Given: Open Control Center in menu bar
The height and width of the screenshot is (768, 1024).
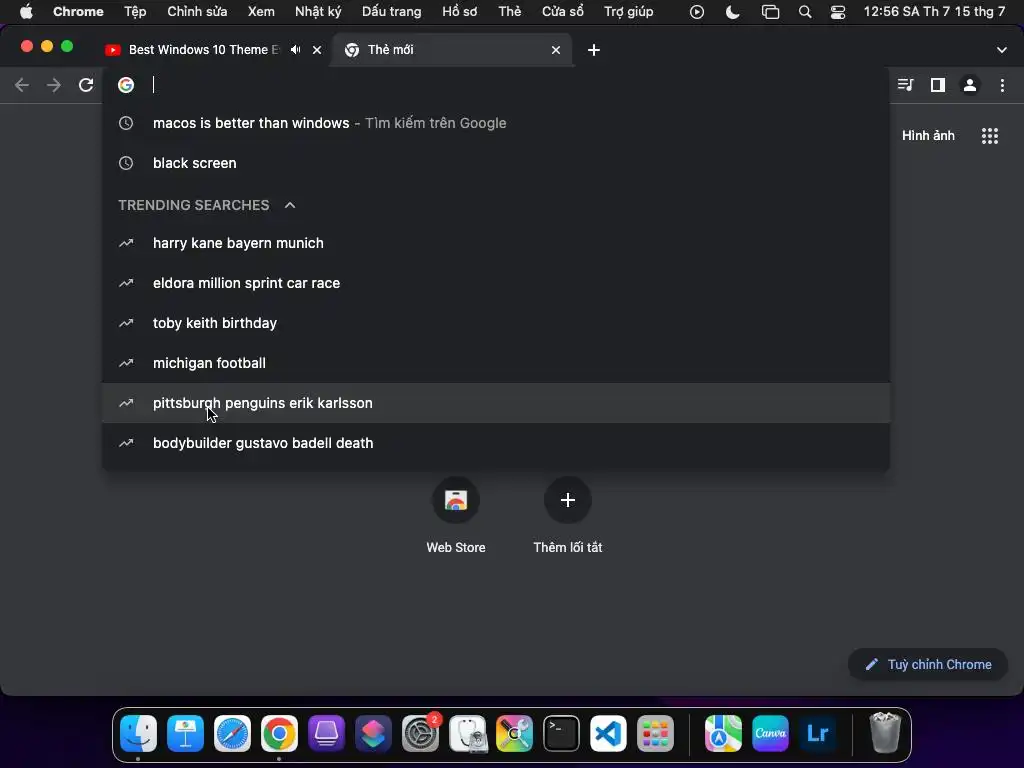Looking at the screenshot, I should pos(838,12).
